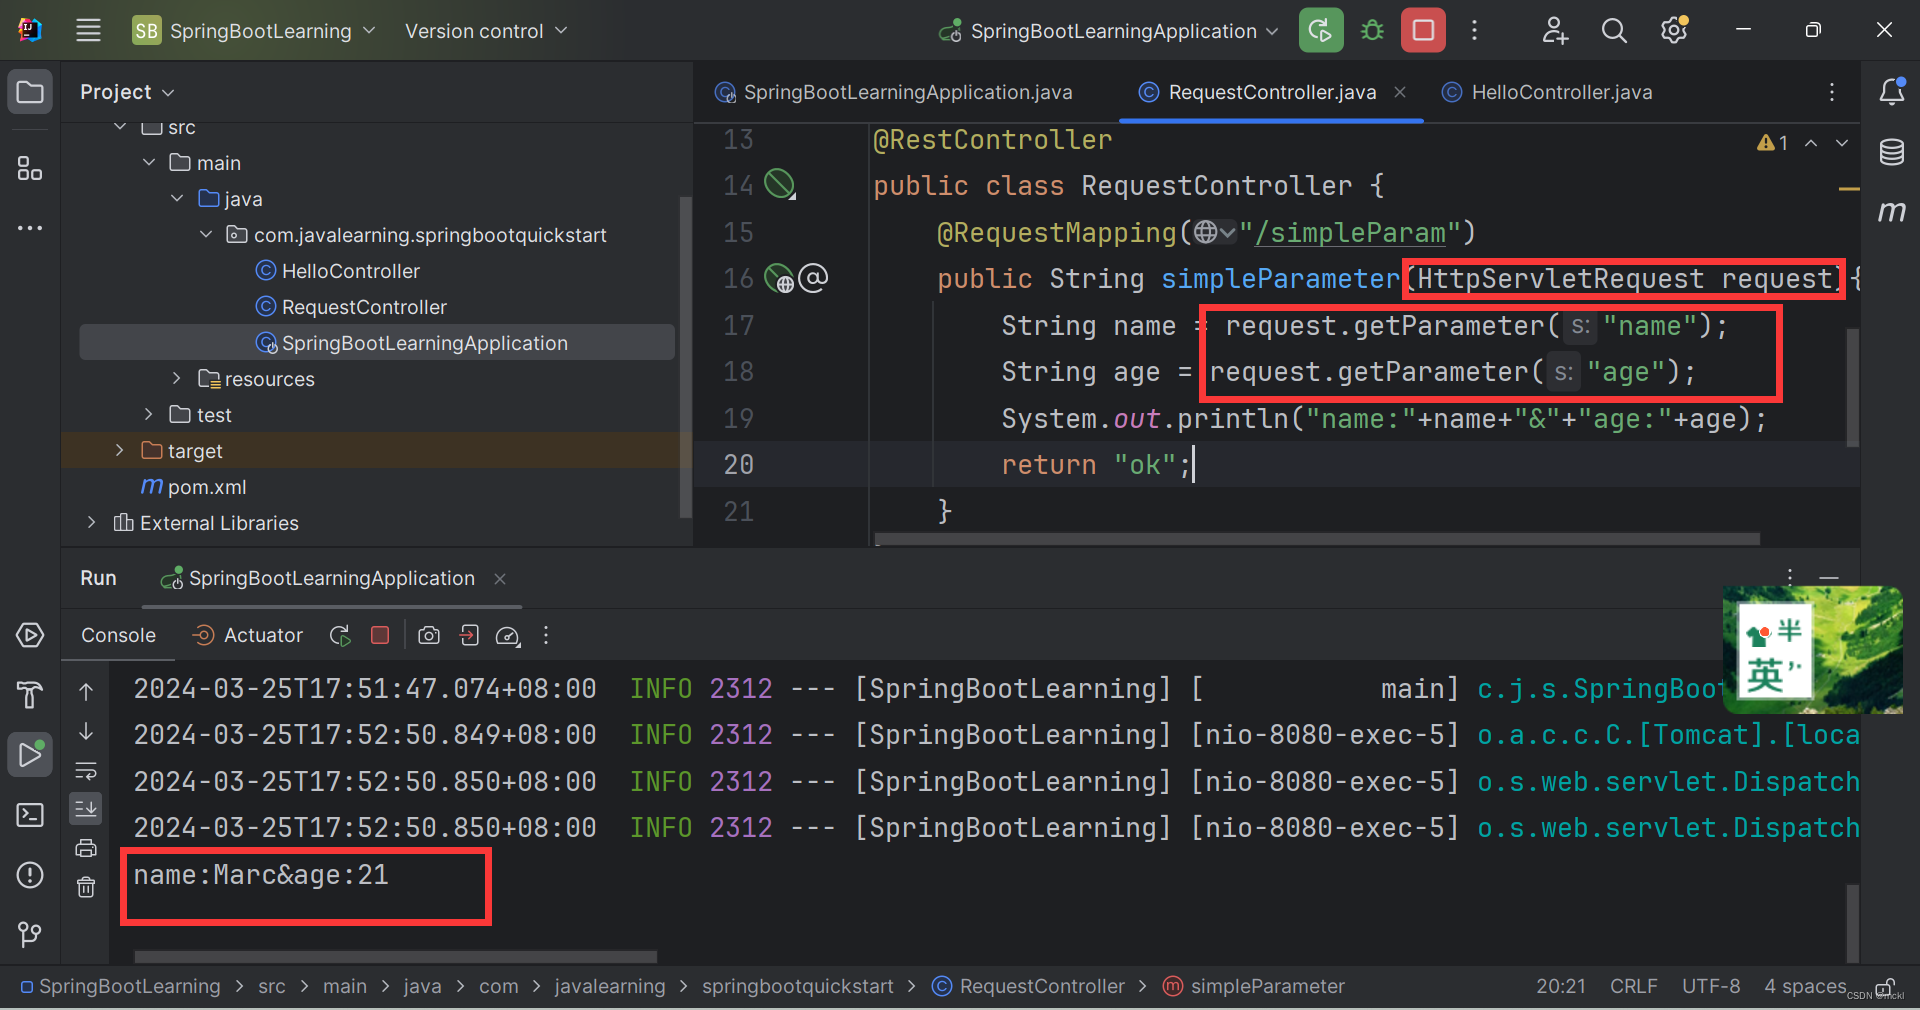Click the /simpleParam URL link
Screen dimensions: 1920x1010
(1351, 232)
